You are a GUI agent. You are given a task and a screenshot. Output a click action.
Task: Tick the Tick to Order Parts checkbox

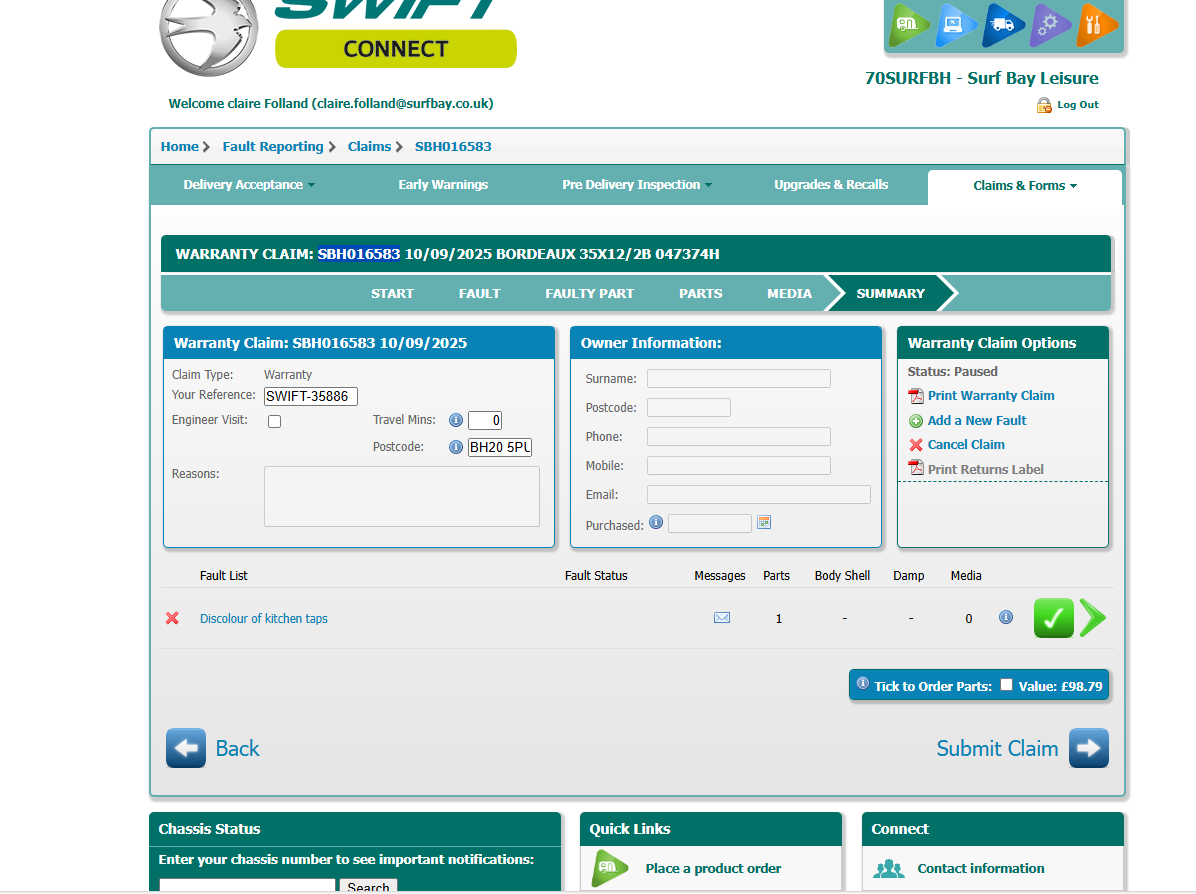1006,684
